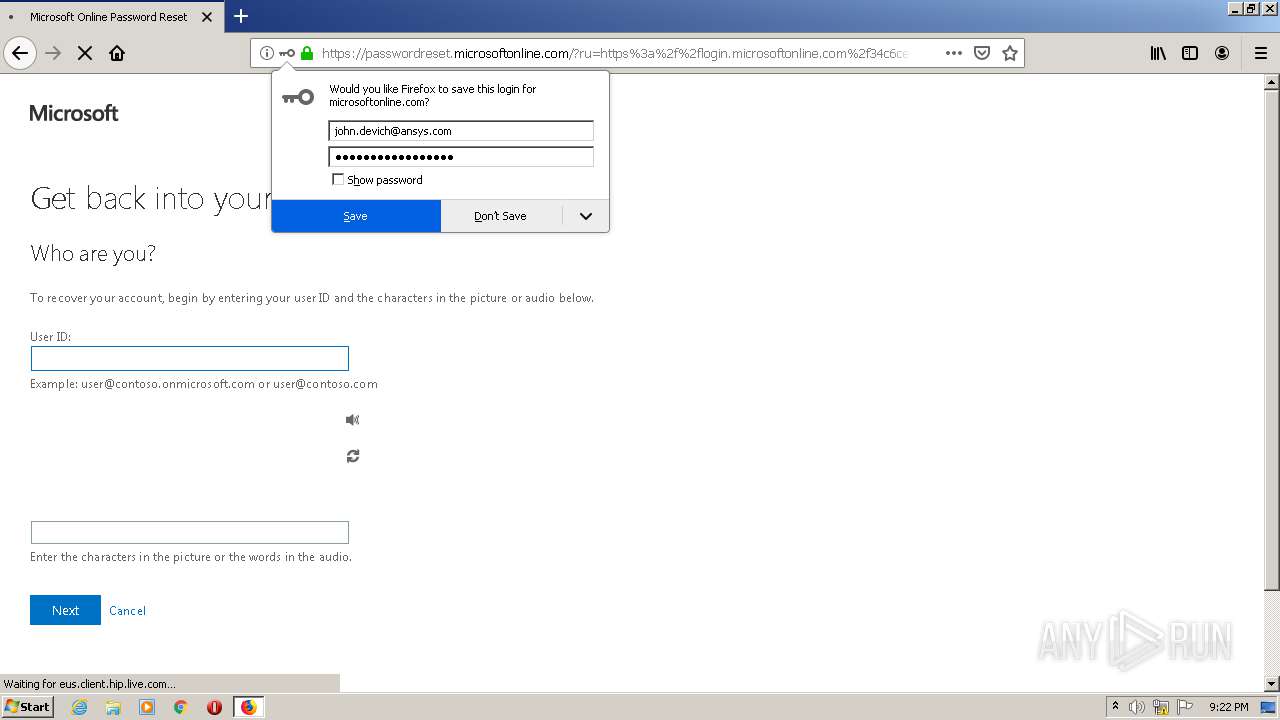1280x720 pixels.
Task: Open Opera browser from taskbar
Action: tap(214, 707)
